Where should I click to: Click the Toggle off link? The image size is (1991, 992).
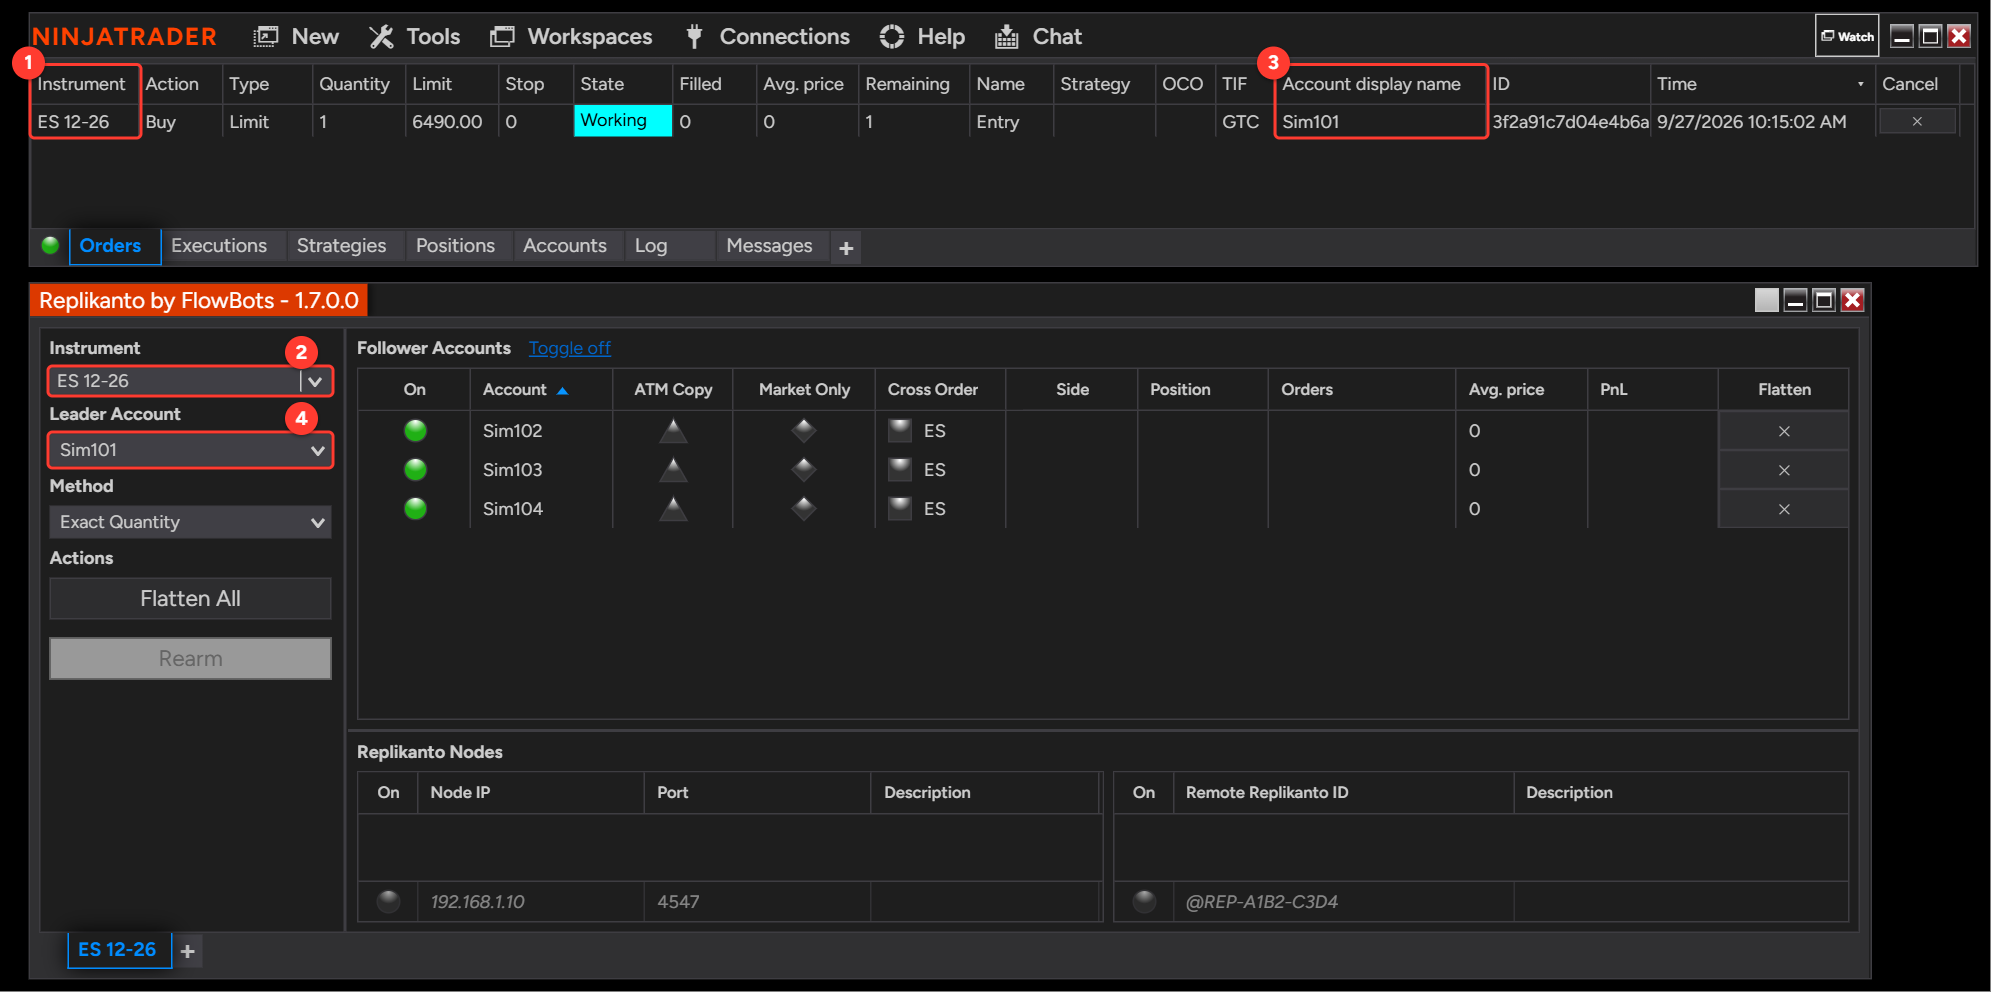(569, 348)
